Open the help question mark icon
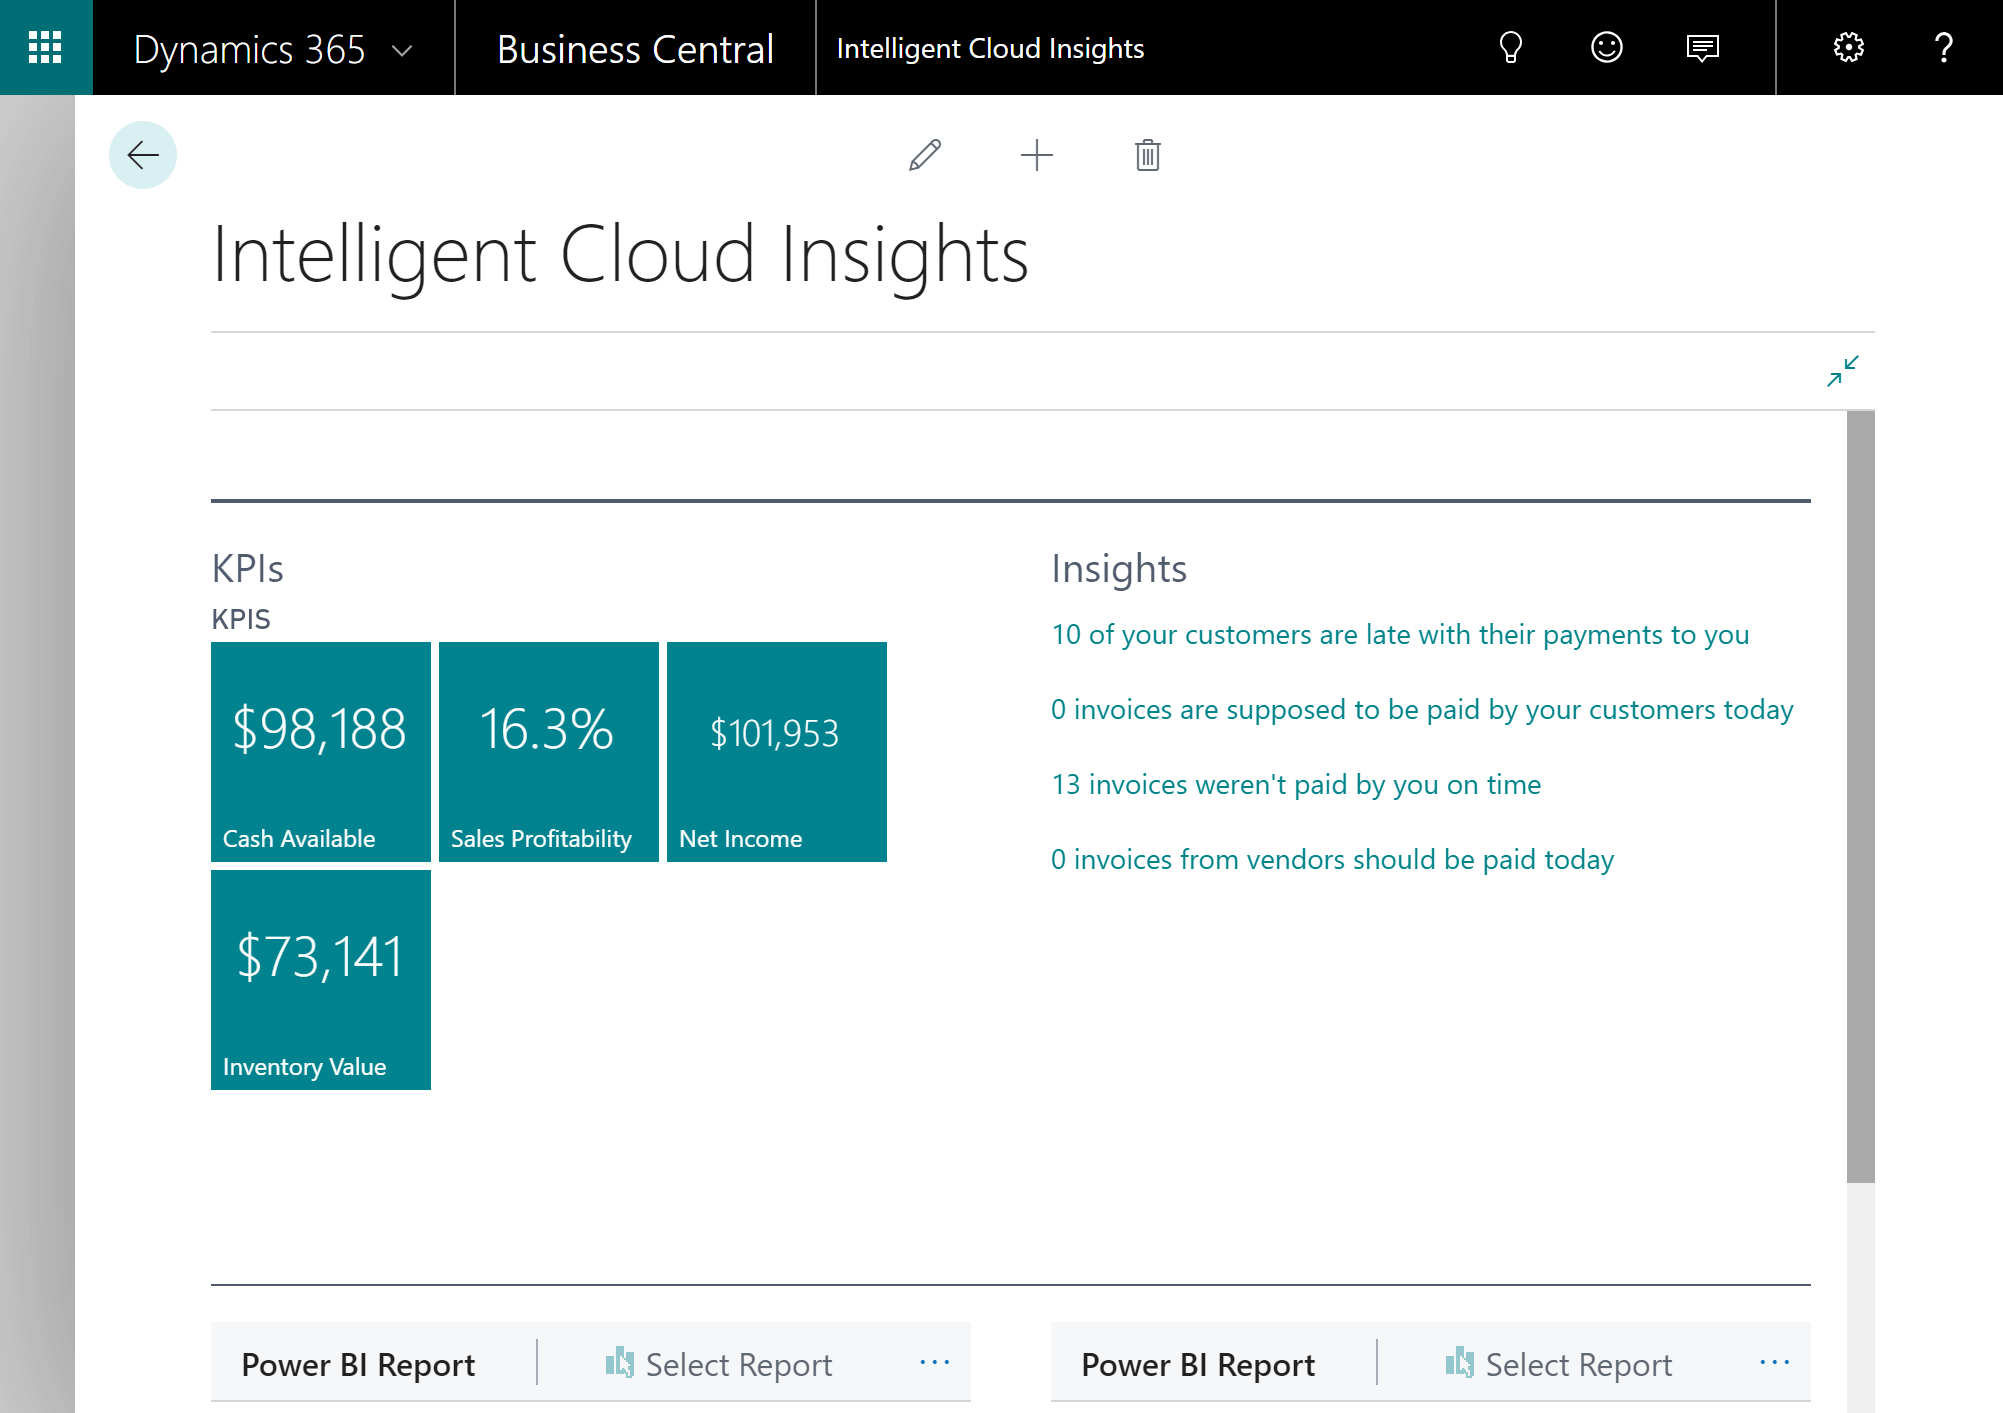This screenshot has width=2003, height=1413. tap(1943, 47)
